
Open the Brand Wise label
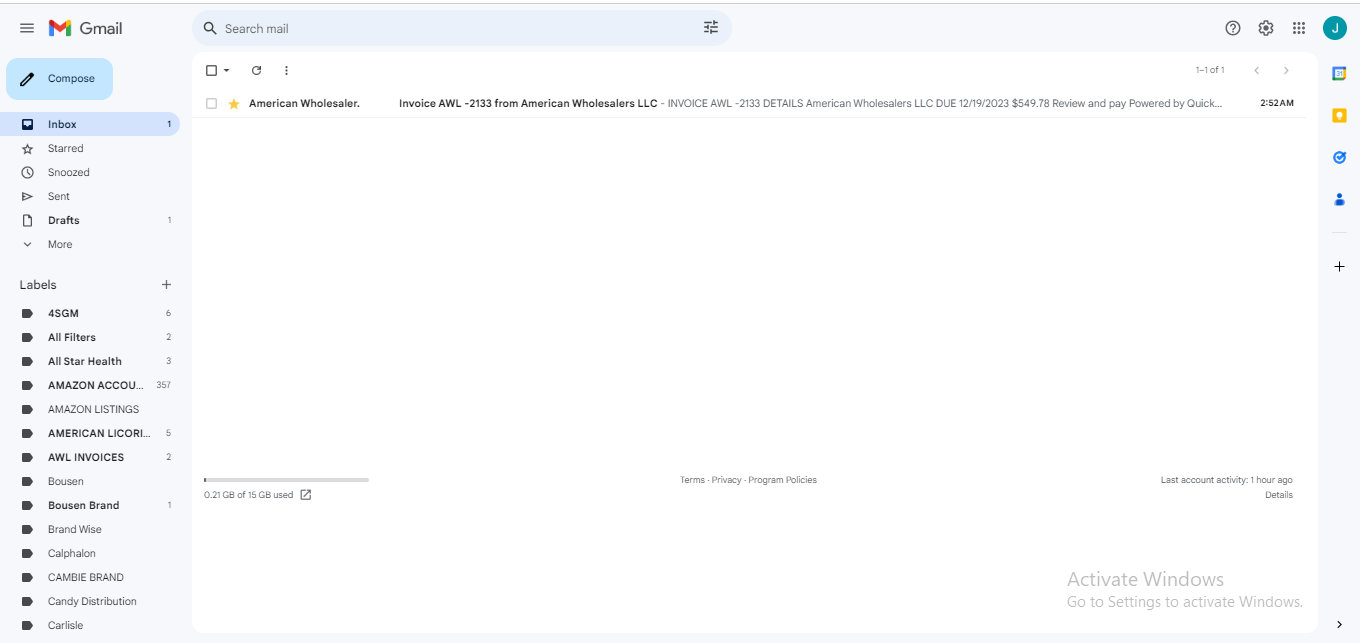(90, 529)
